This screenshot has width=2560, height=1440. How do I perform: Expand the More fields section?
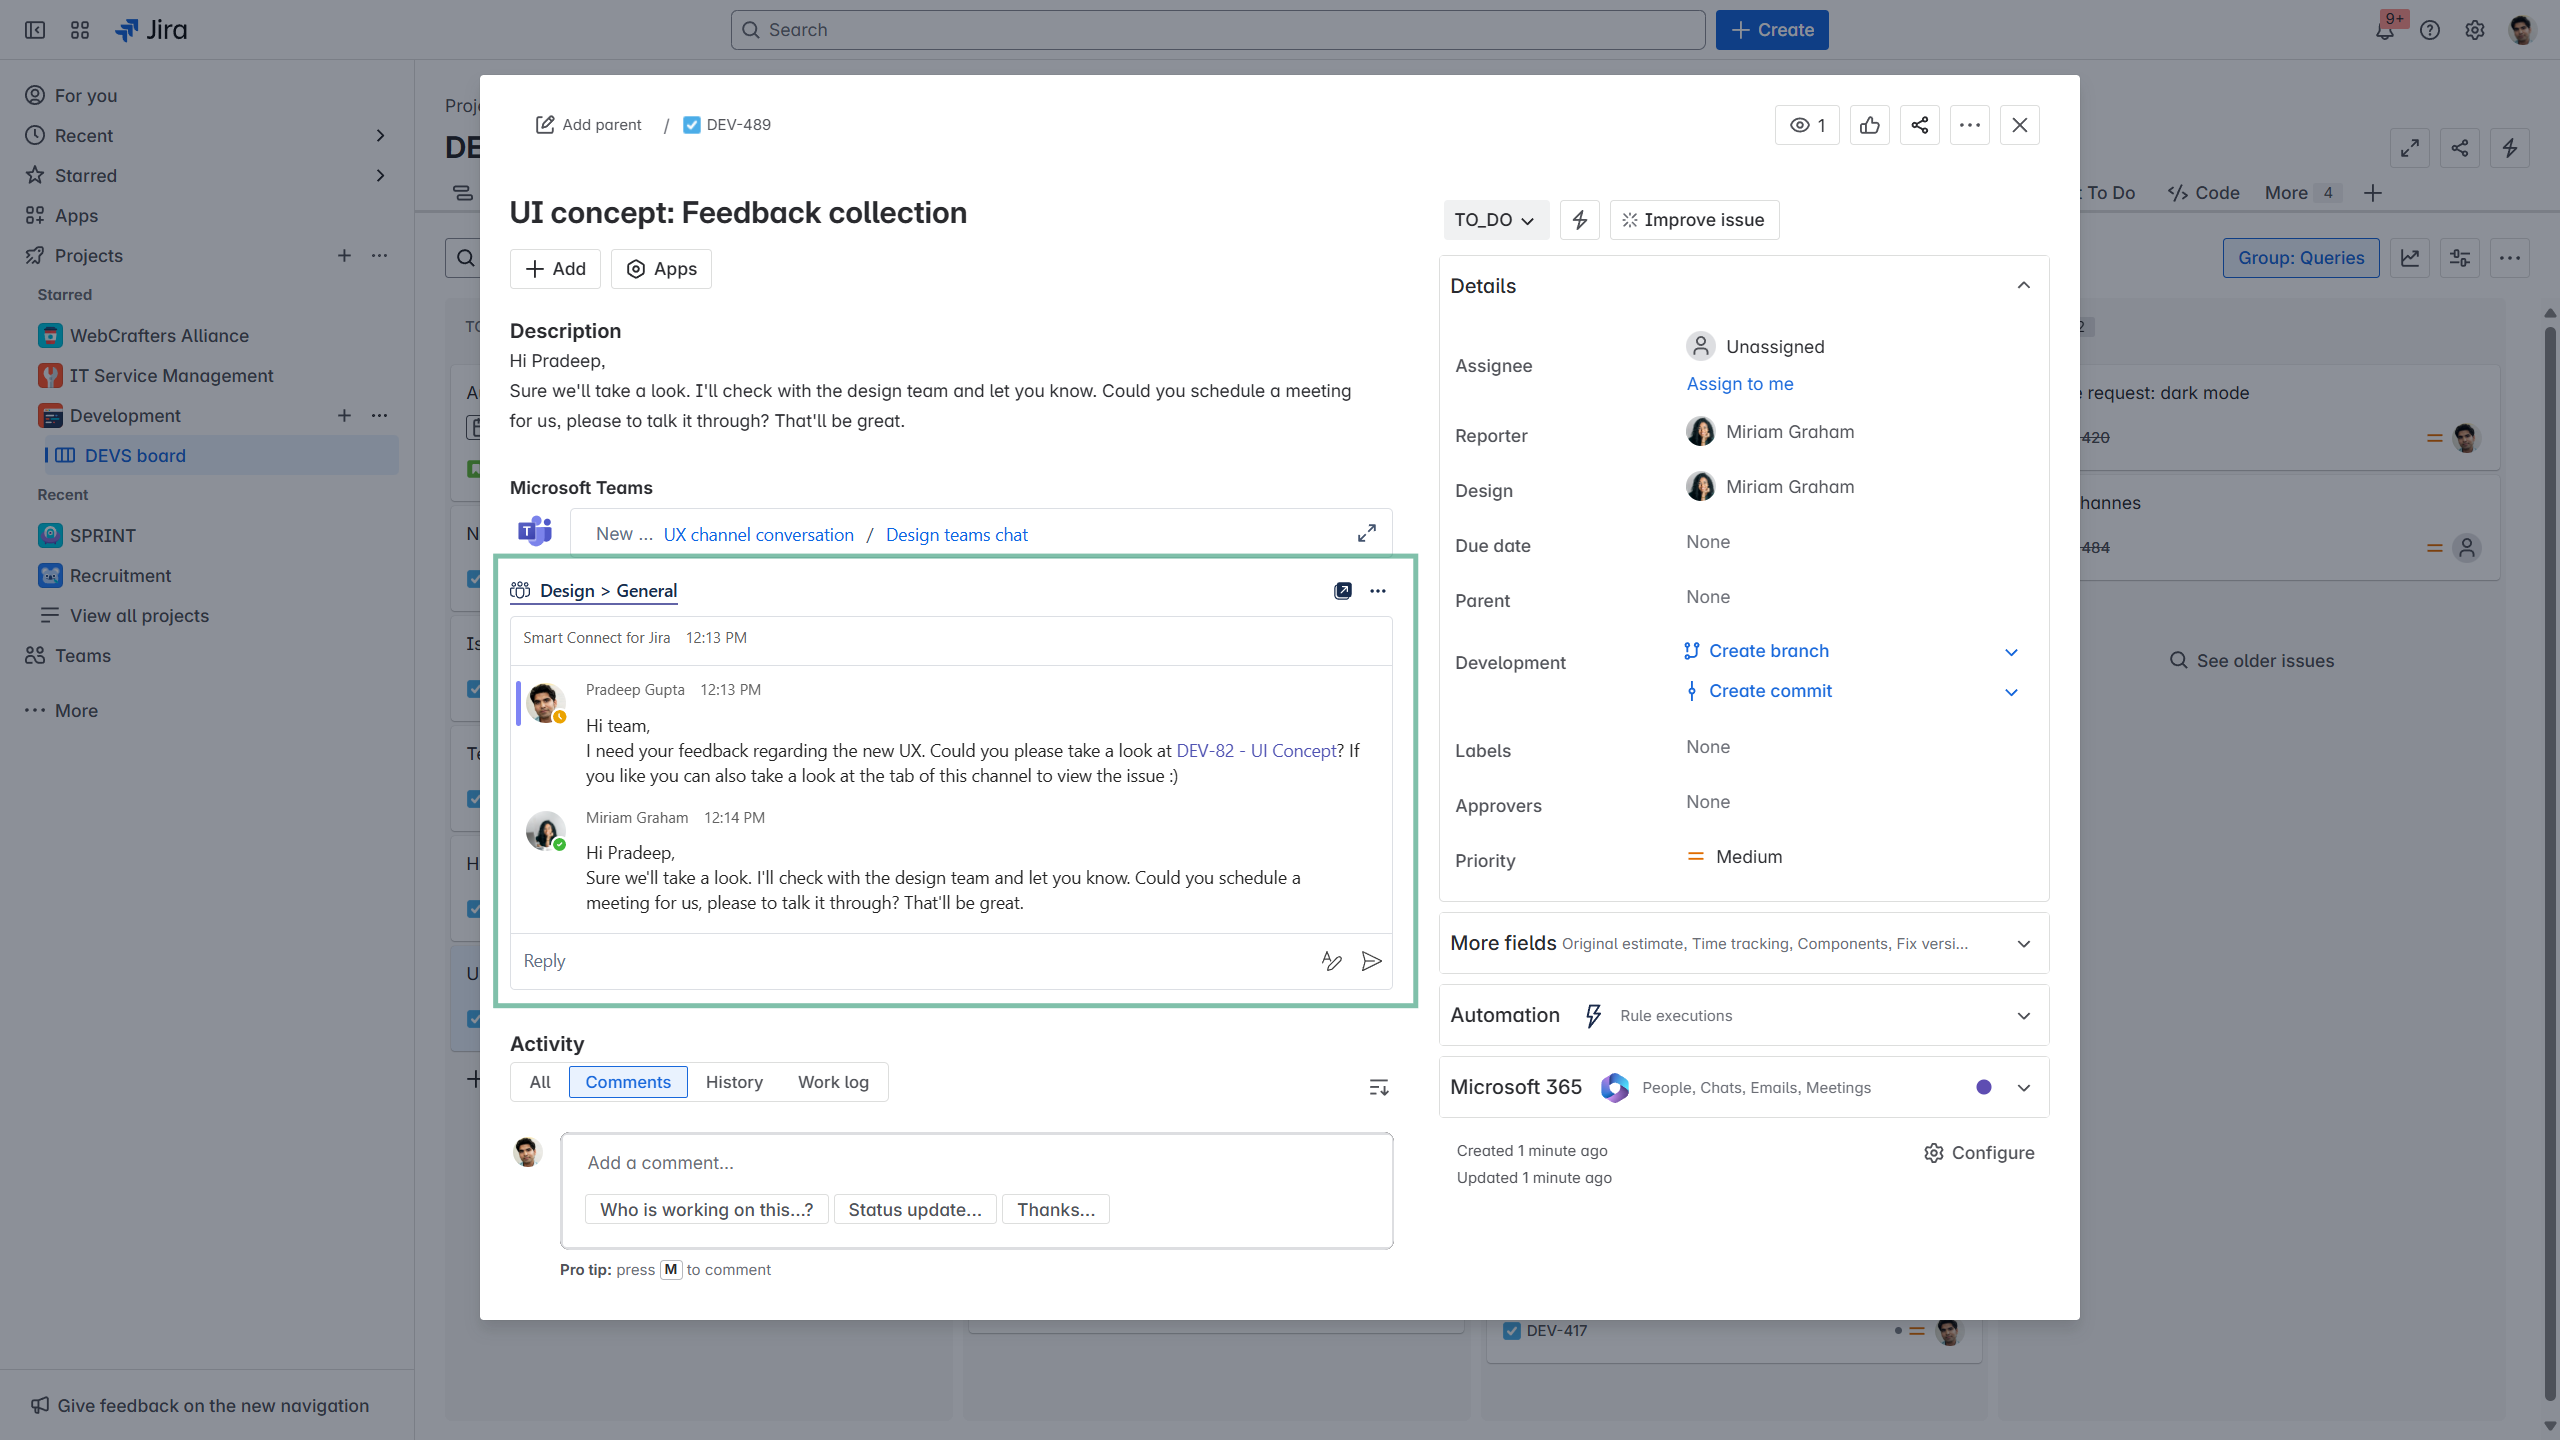[x=2023, y=943]
